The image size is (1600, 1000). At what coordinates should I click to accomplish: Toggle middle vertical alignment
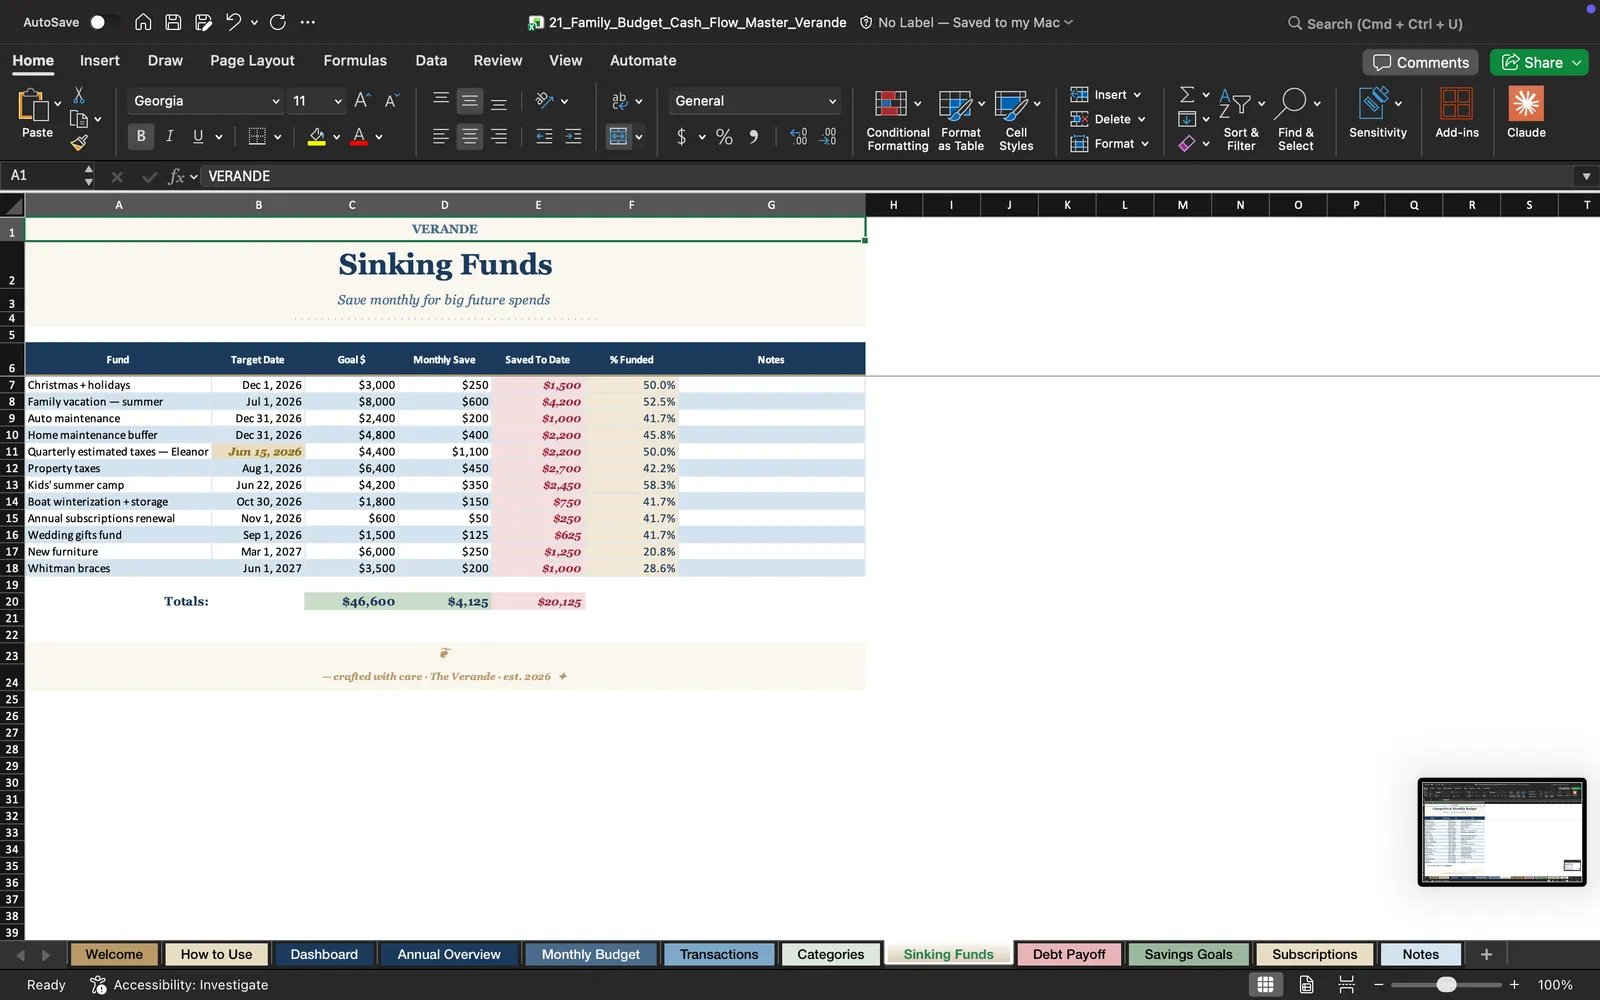tap(469, 100)
